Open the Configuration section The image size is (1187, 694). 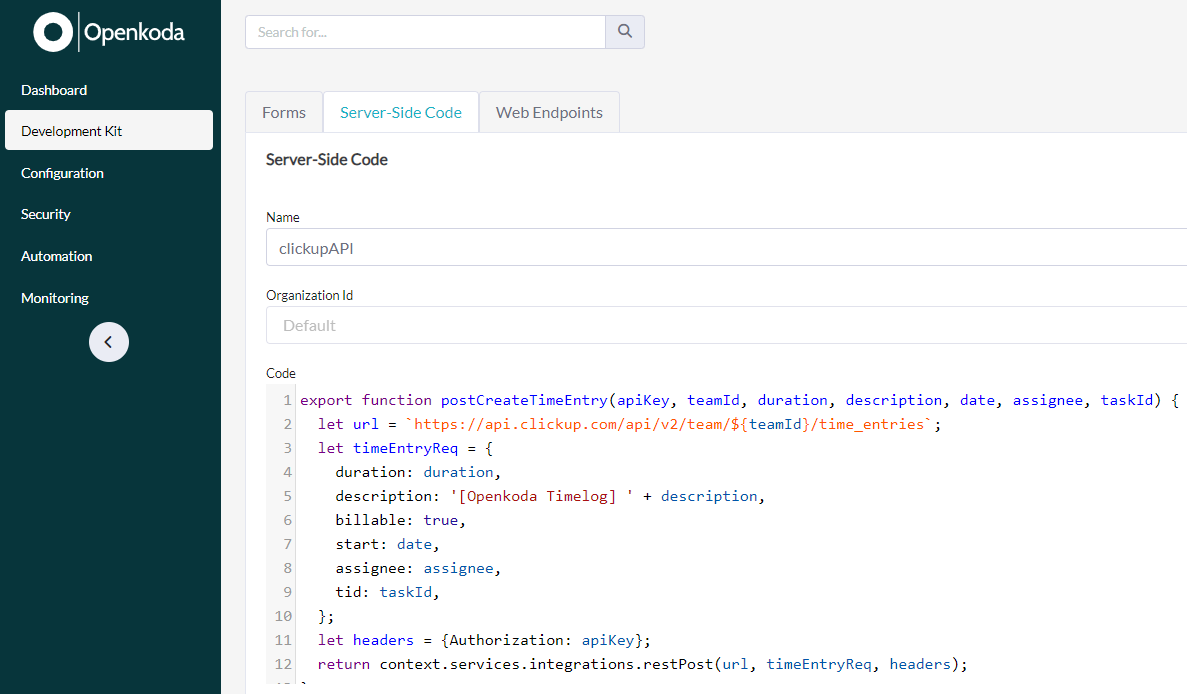[x=62, y=173]
